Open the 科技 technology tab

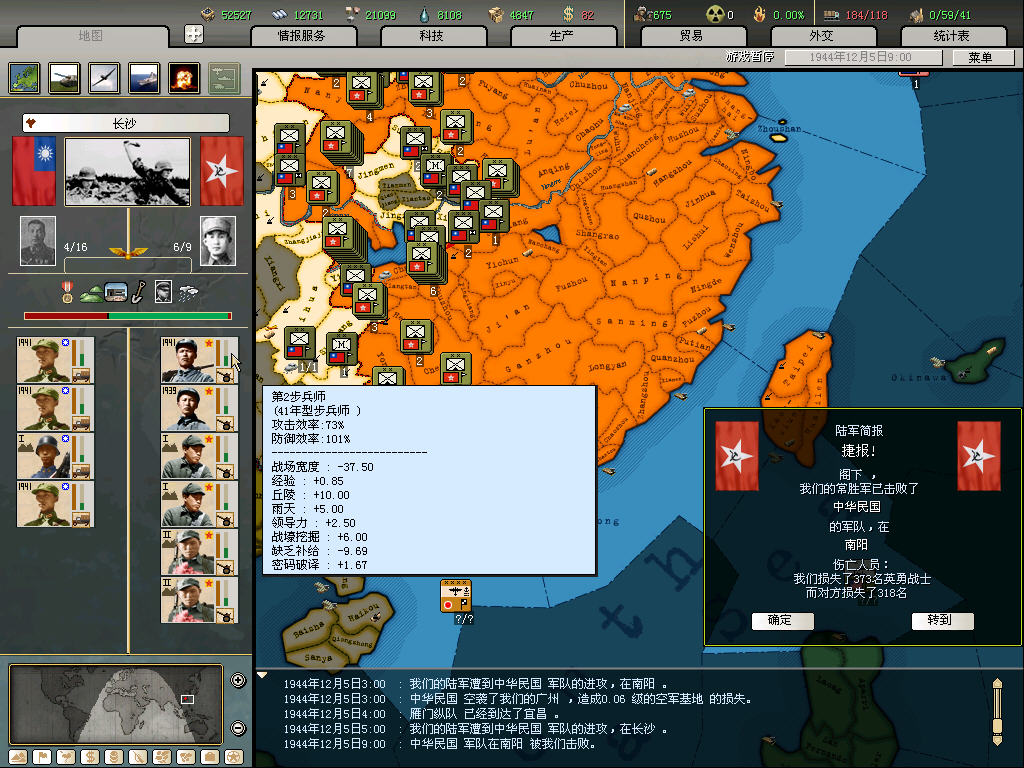[432, 36]
